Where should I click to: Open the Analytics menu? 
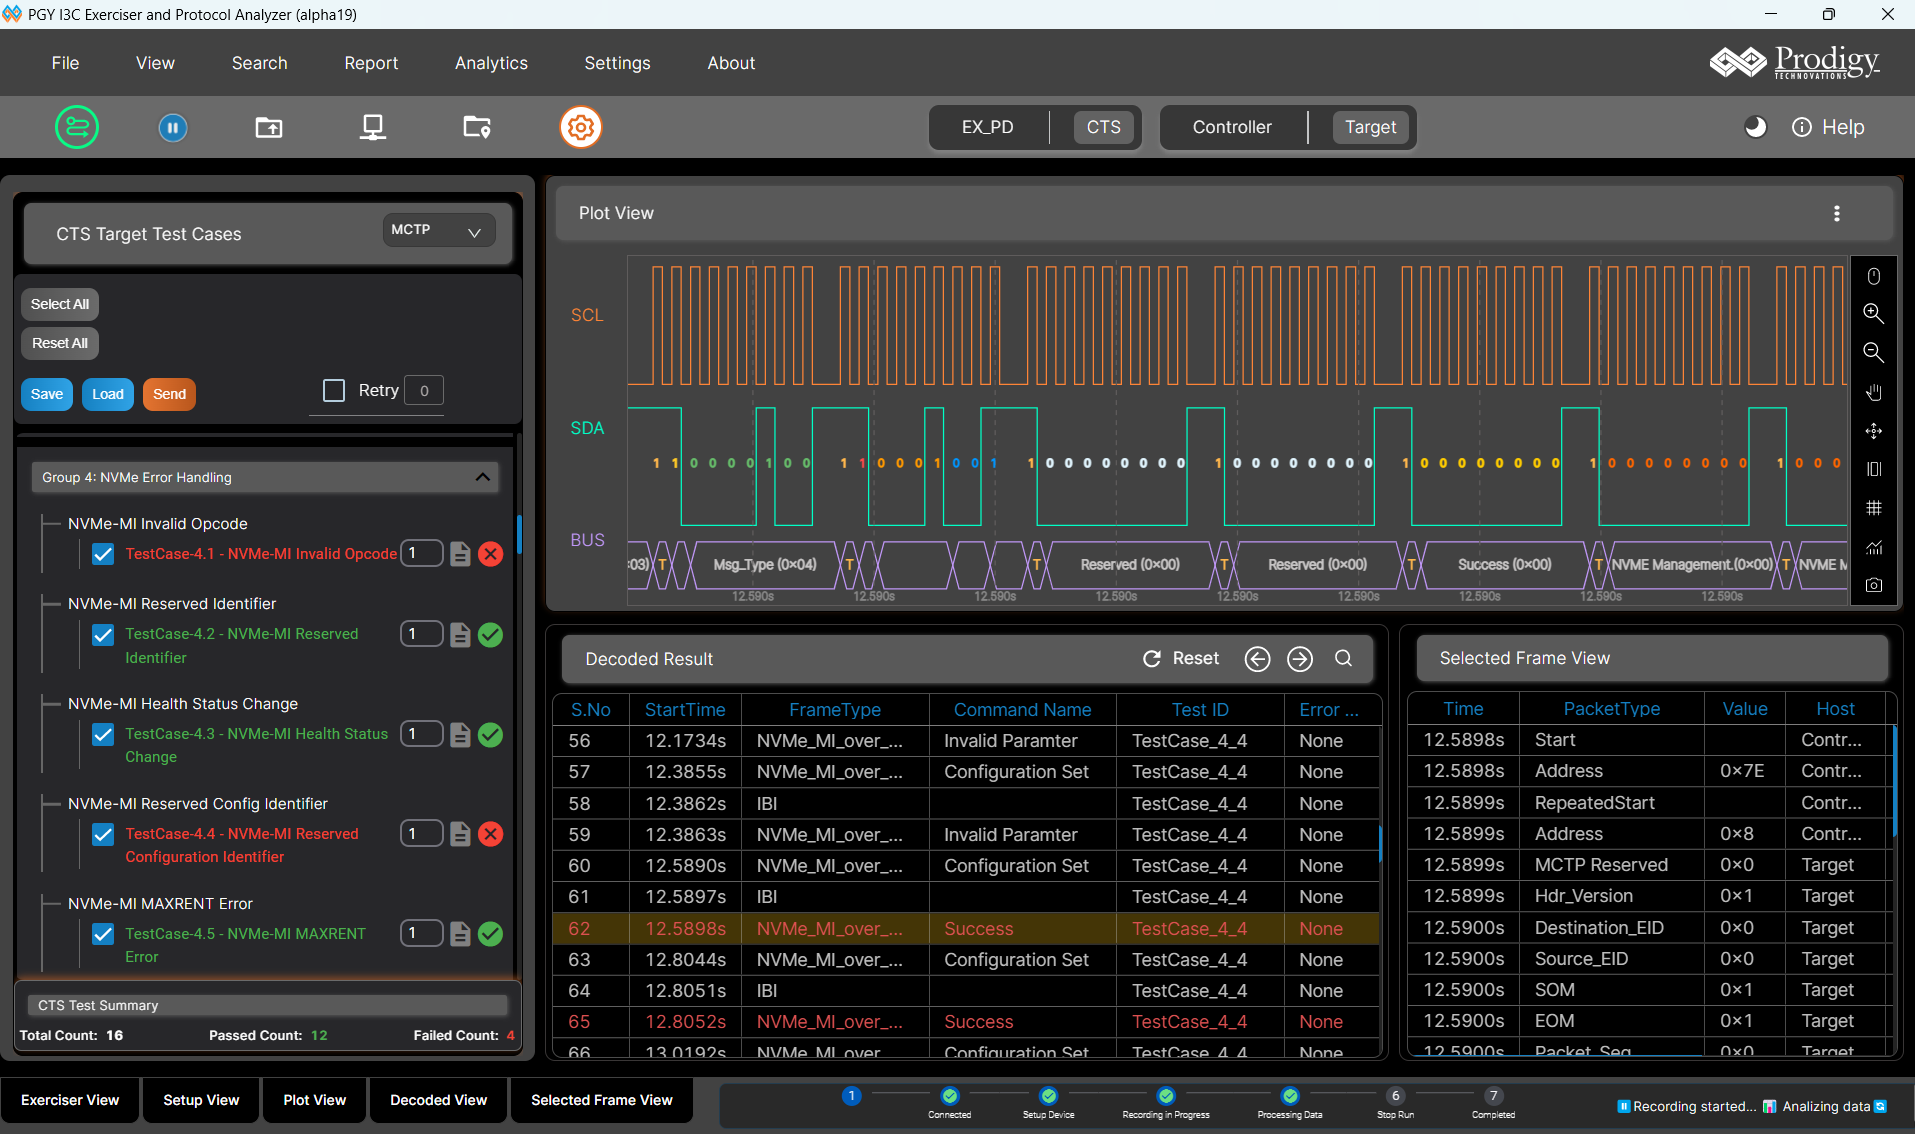(491, 63)
